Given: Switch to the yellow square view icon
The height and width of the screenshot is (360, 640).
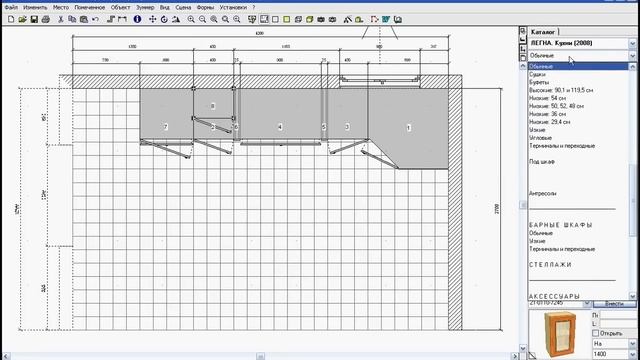Looking at the screenshot, I should point(287,19).
